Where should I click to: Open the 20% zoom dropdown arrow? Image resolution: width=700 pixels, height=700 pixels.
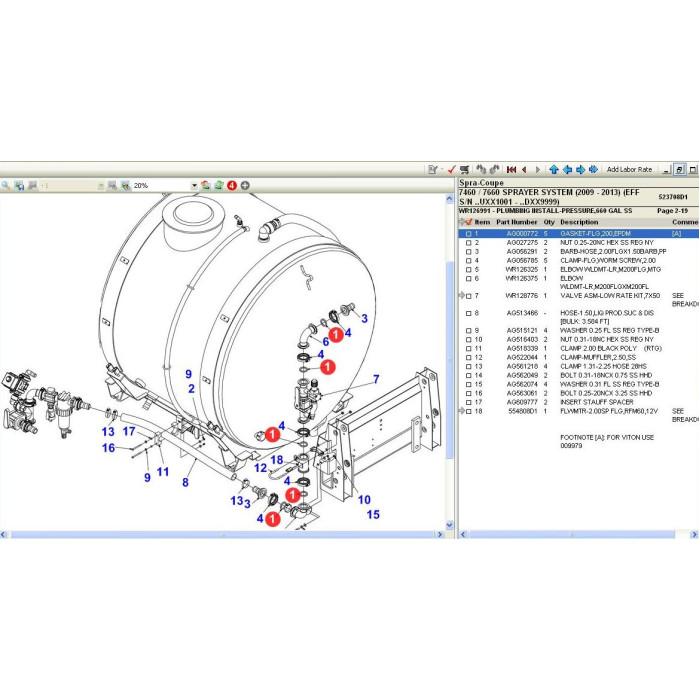click(194, 186)
